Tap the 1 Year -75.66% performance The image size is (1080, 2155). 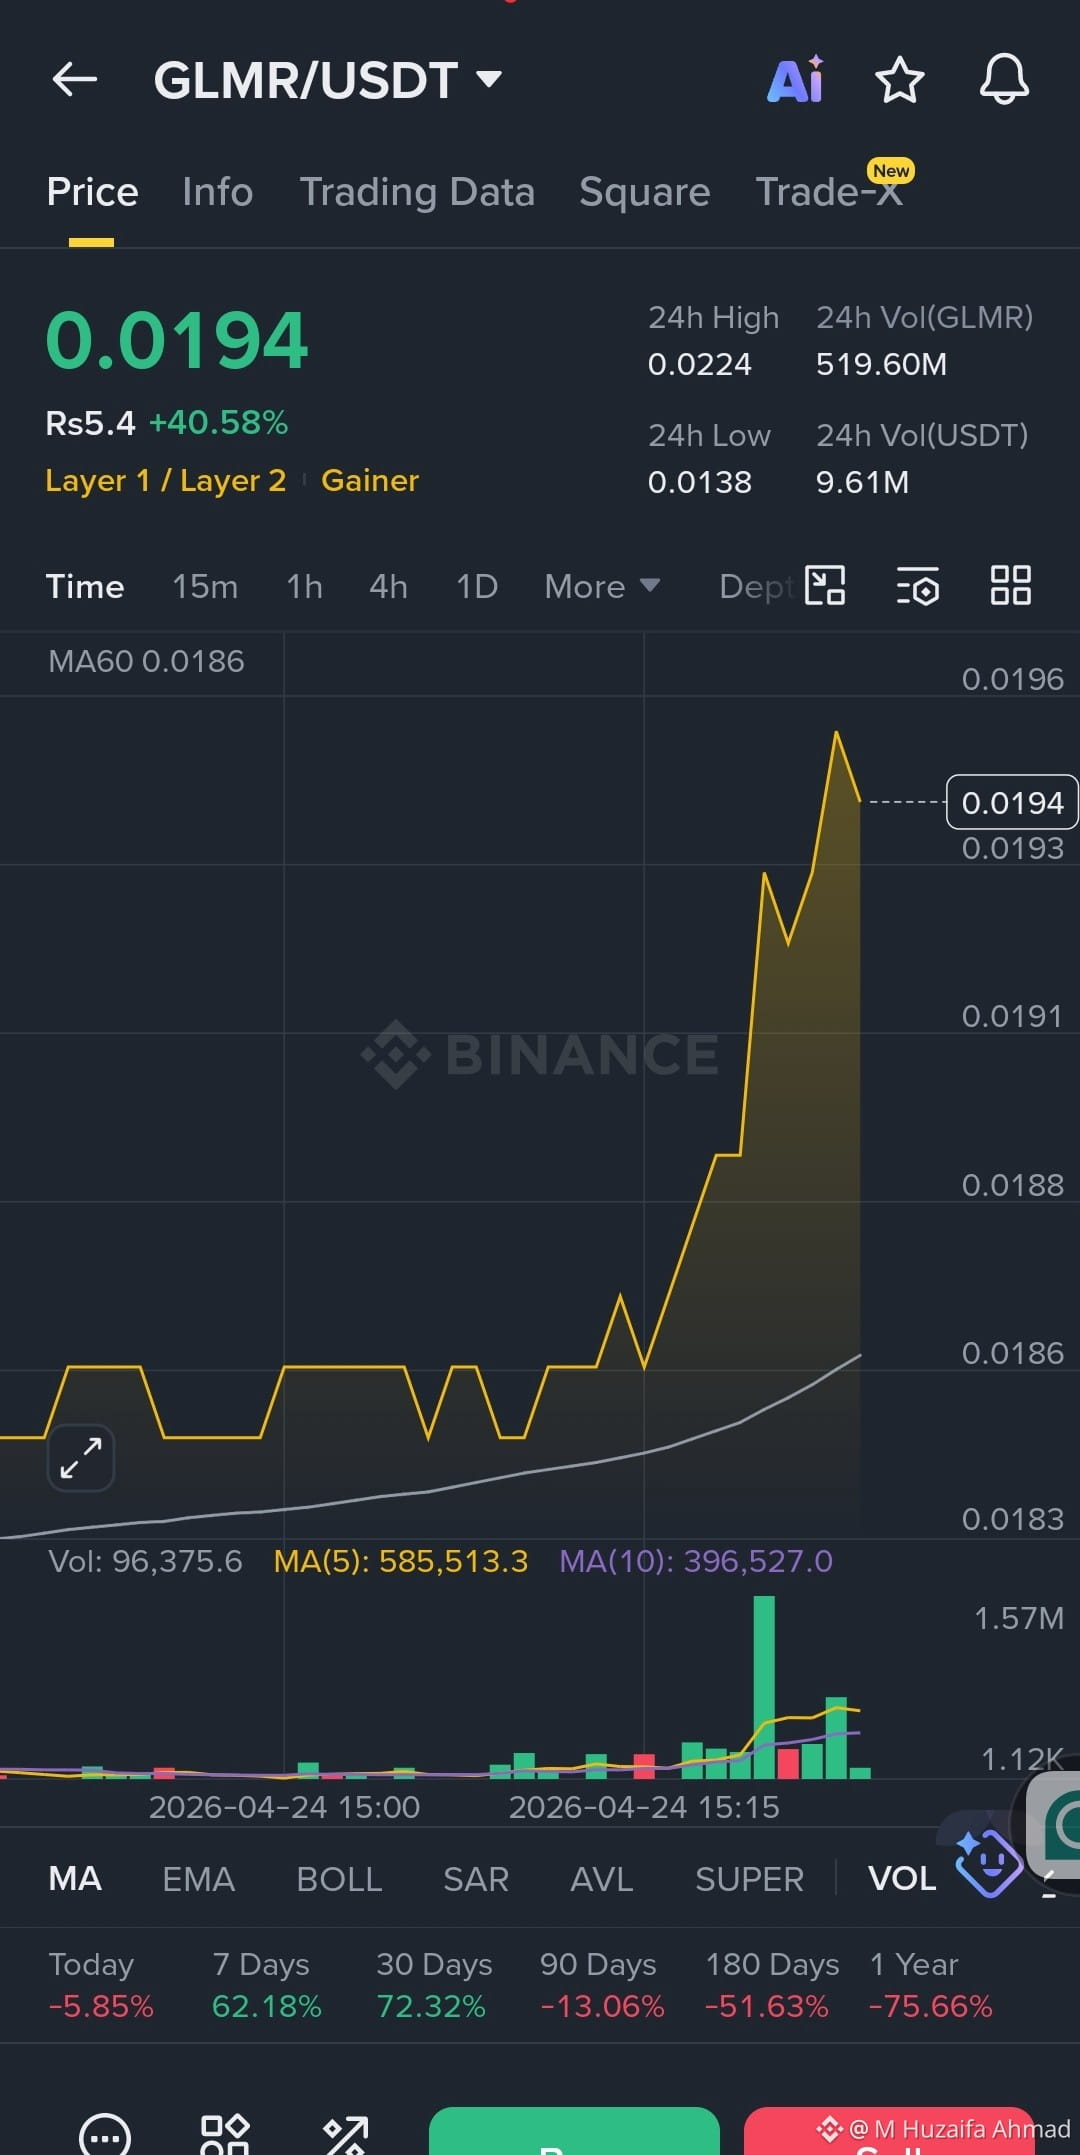(x=931, y=1985)
